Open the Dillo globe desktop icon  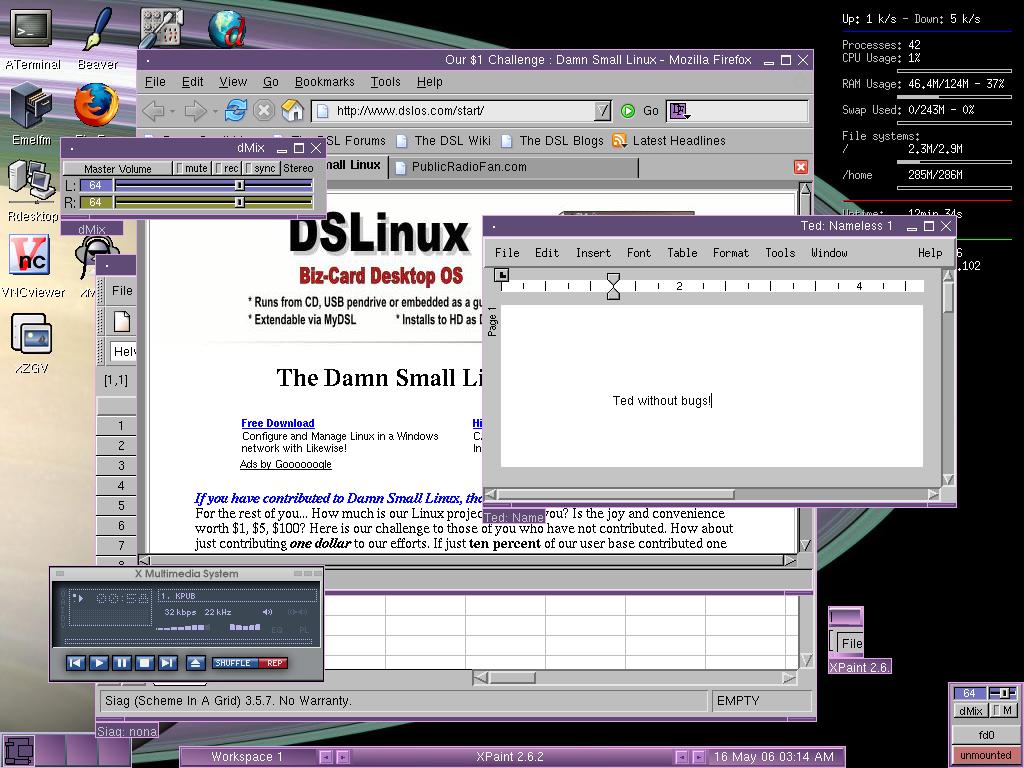[227, 27]
